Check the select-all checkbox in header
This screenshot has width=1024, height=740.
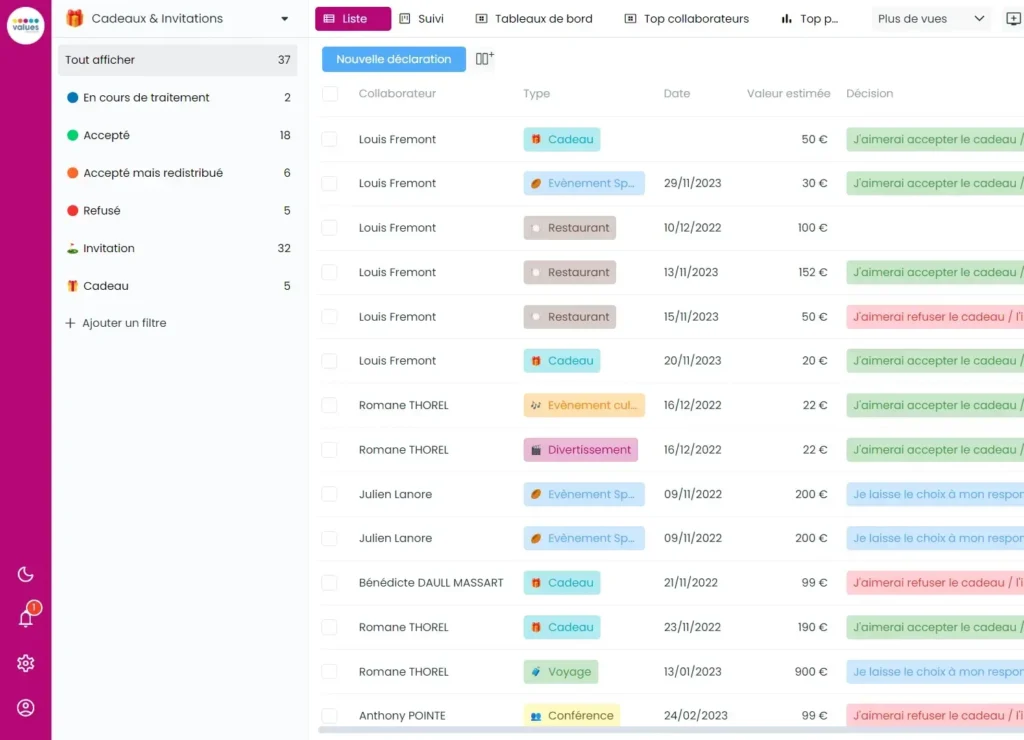[330, 94]
